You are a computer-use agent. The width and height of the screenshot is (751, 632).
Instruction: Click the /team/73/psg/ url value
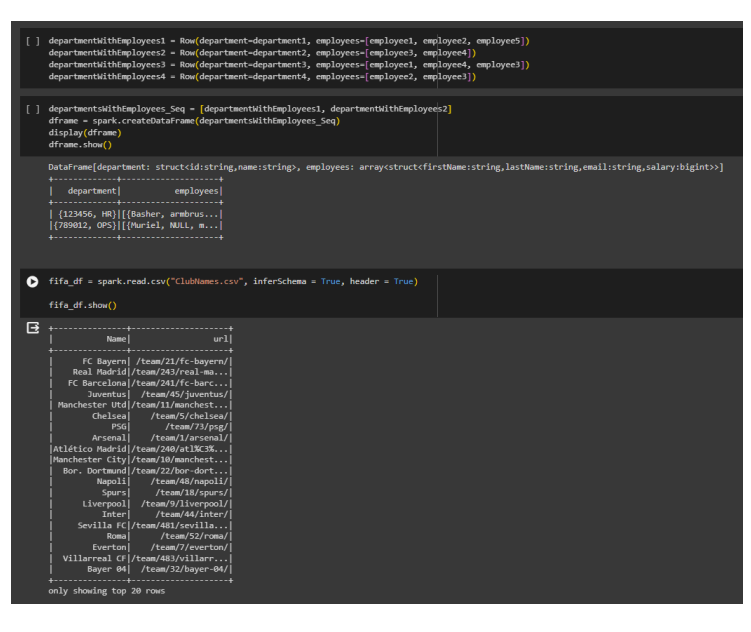[196, 427]
